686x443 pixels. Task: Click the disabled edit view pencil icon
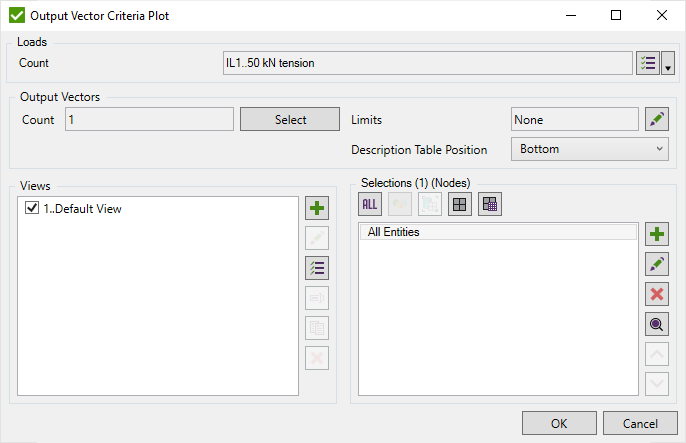317,238
